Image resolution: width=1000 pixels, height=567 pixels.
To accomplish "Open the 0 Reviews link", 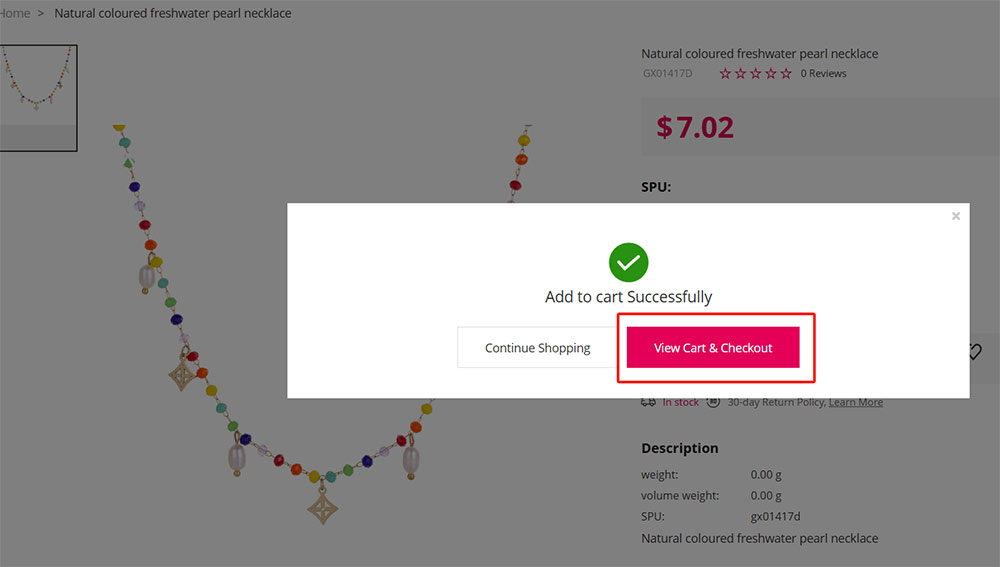I will 823,74.
